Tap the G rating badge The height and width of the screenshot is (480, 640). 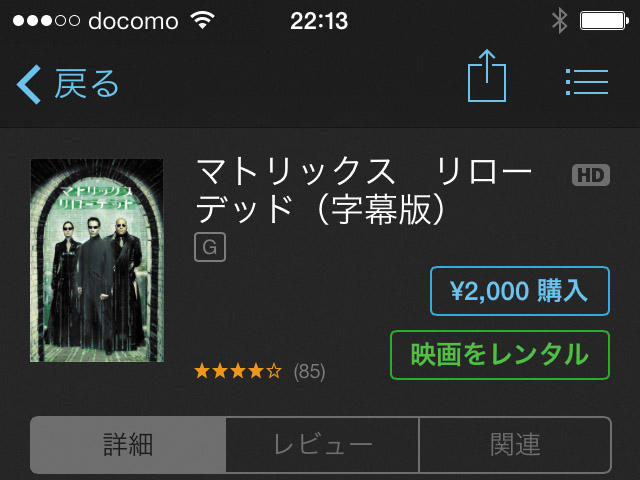(x=210, y=247)
